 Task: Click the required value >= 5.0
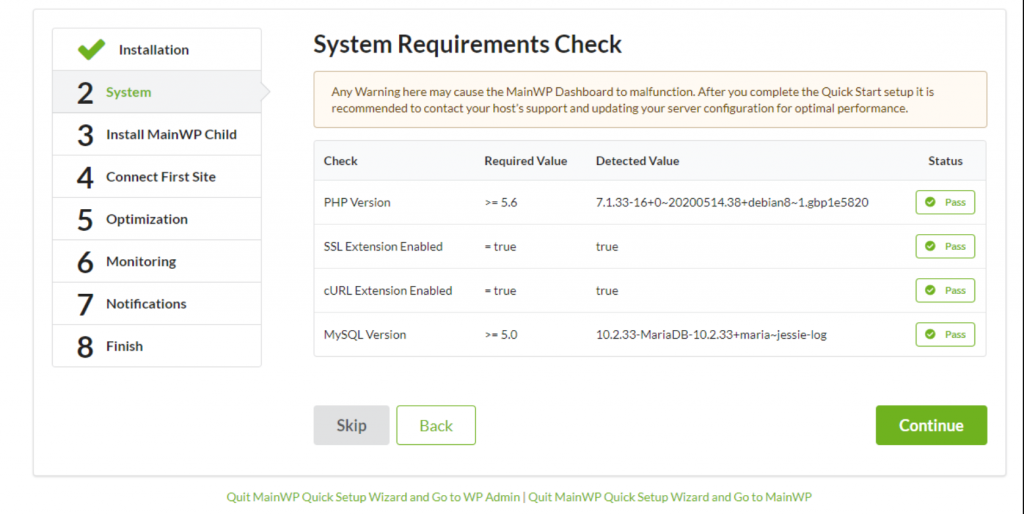coord(501,334)
